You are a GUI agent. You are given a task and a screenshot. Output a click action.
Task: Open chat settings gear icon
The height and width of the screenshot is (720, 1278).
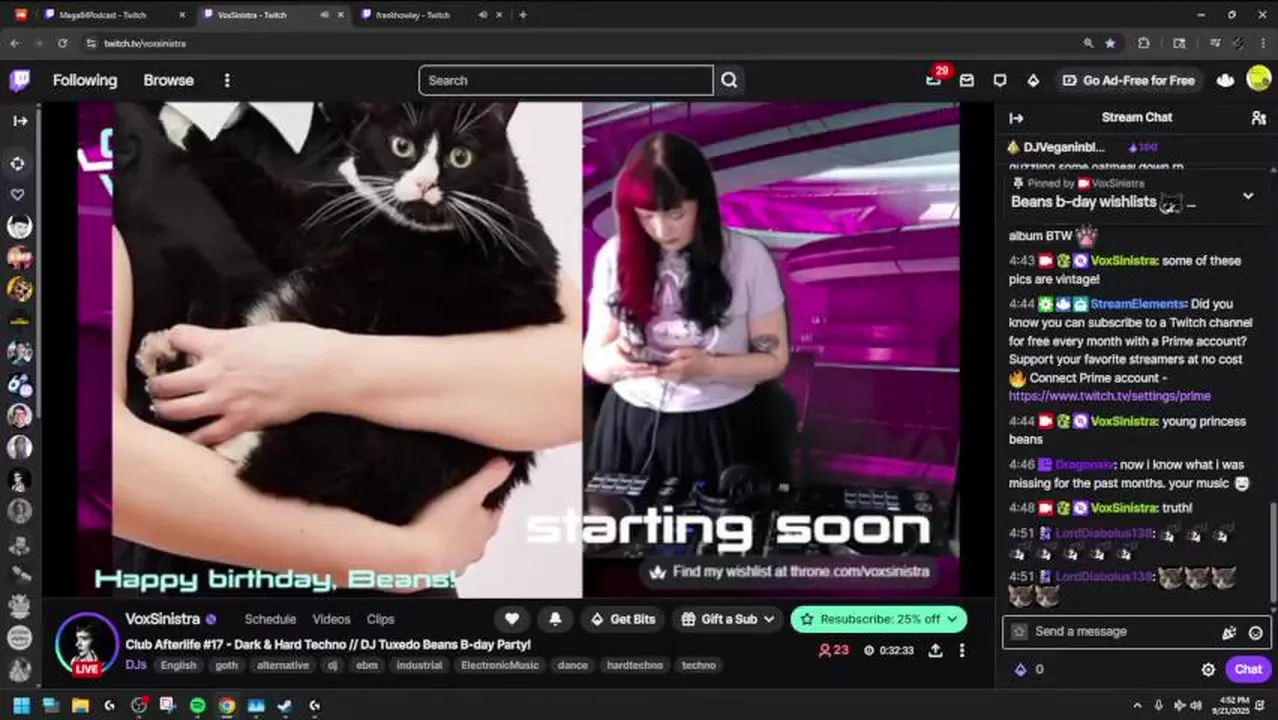(x=1208, y=670)
